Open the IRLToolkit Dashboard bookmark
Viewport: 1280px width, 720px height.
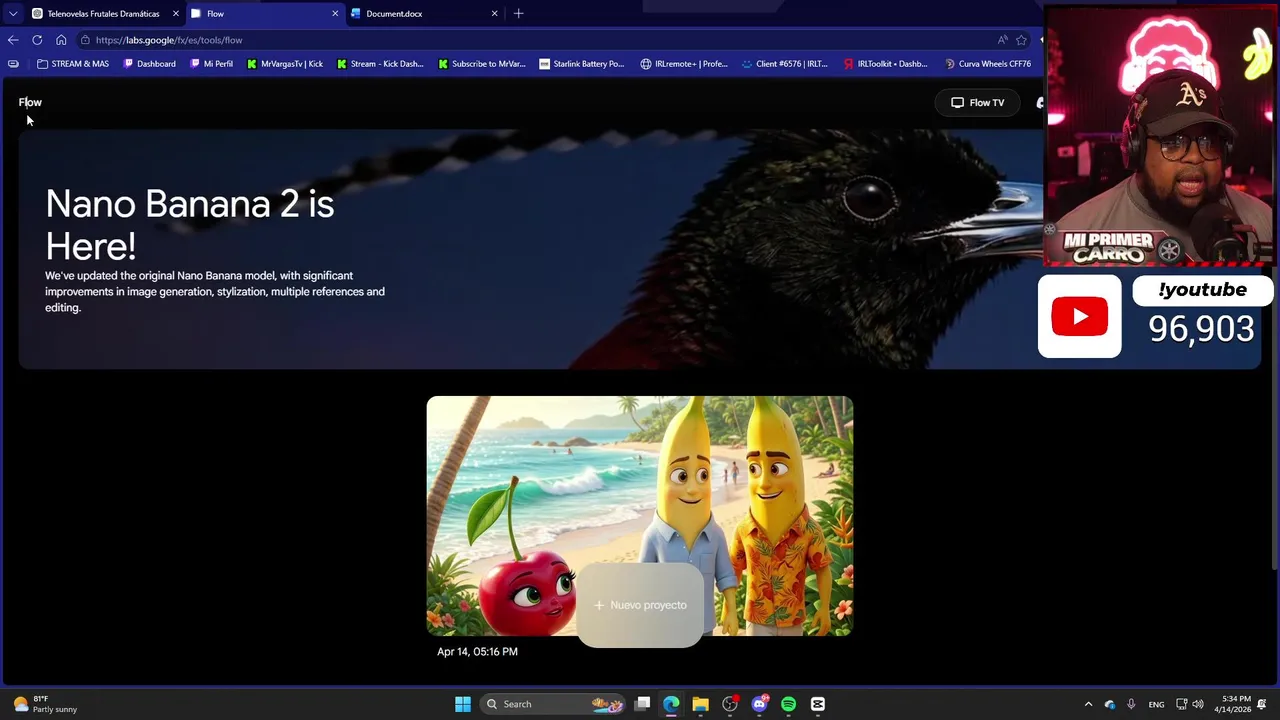click(886, 64)
